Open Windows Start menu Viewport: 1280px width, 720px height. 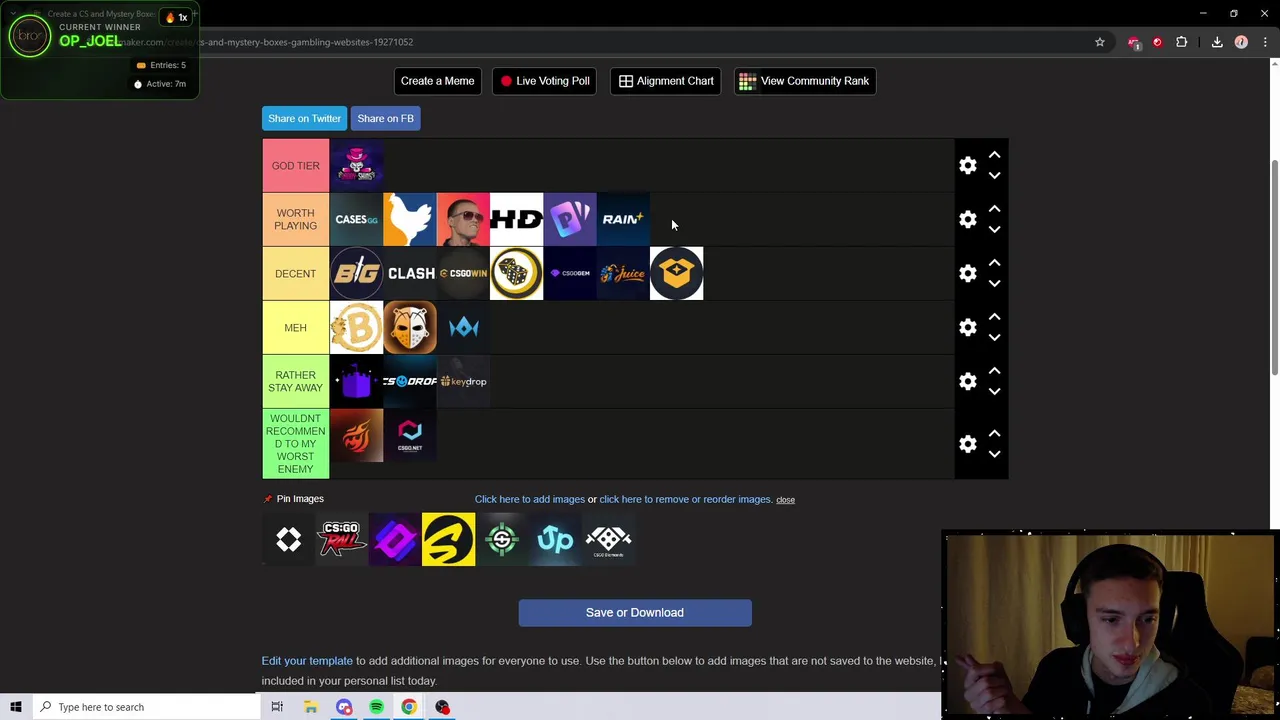coord(15,707)
